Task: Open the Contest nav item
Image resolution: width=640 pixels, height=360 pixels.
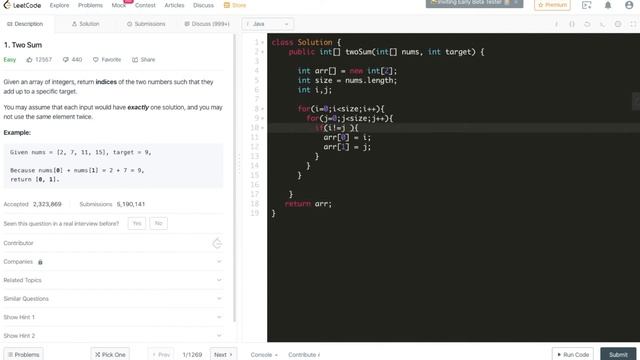Action: click(145, 5)
